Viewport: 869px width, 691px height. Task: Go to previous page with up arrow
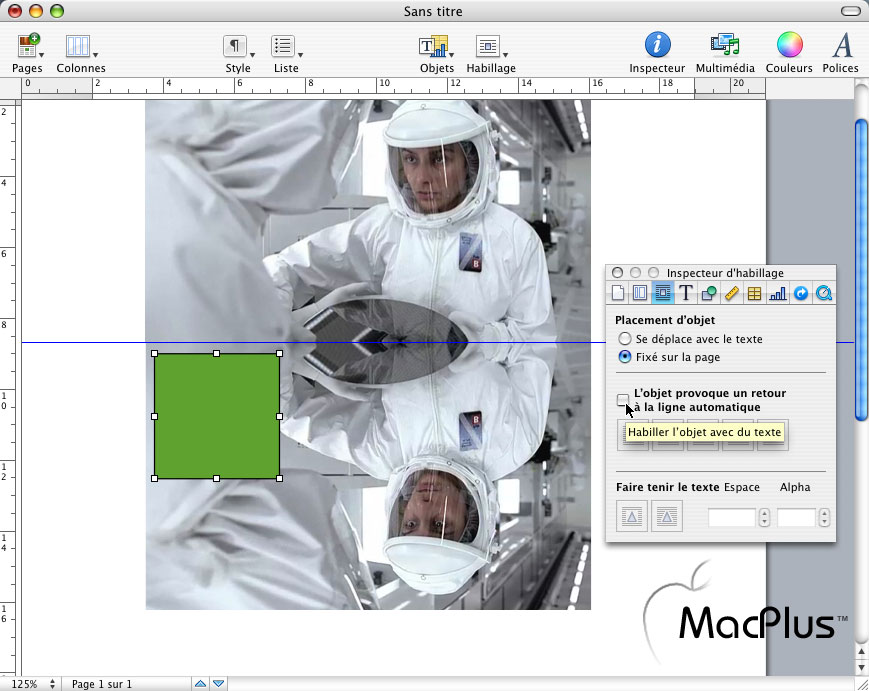point(201,684)
